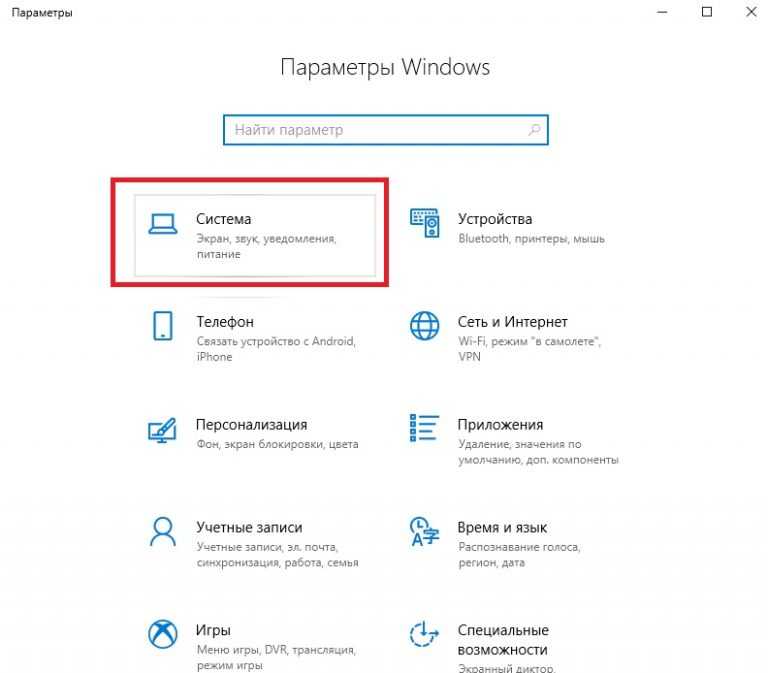
Task: Click the Время и язык clock icon
Action: pyautogui.click(x=424, y=531)
